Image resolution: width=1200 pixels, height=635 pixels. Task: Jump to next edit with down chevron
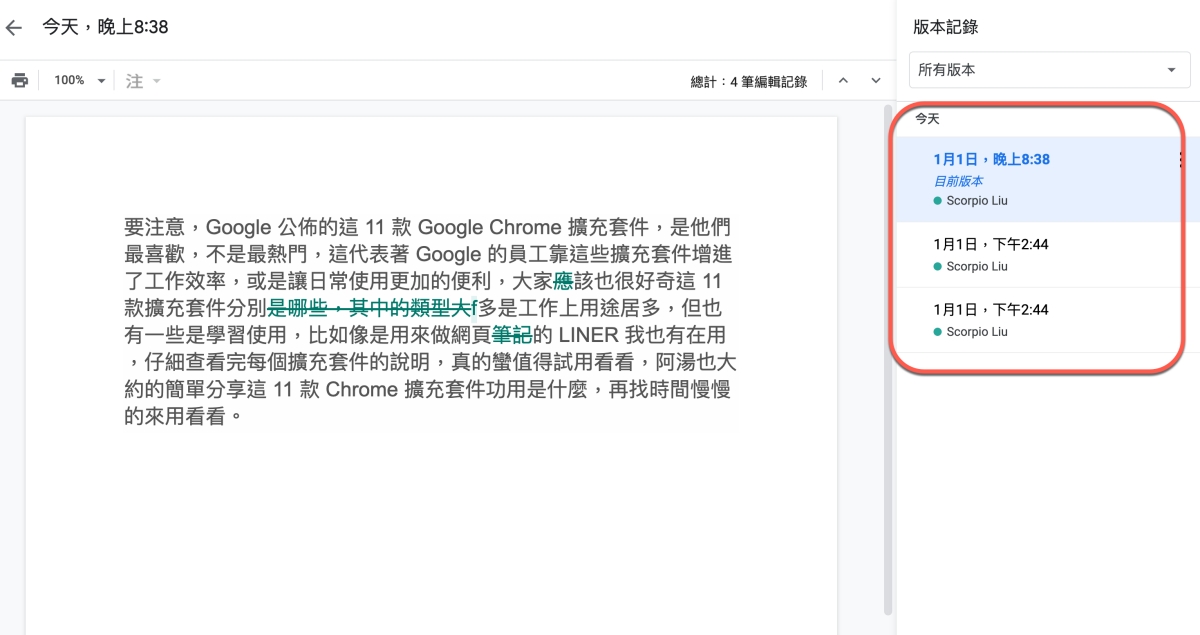click(x=876, y=81)
